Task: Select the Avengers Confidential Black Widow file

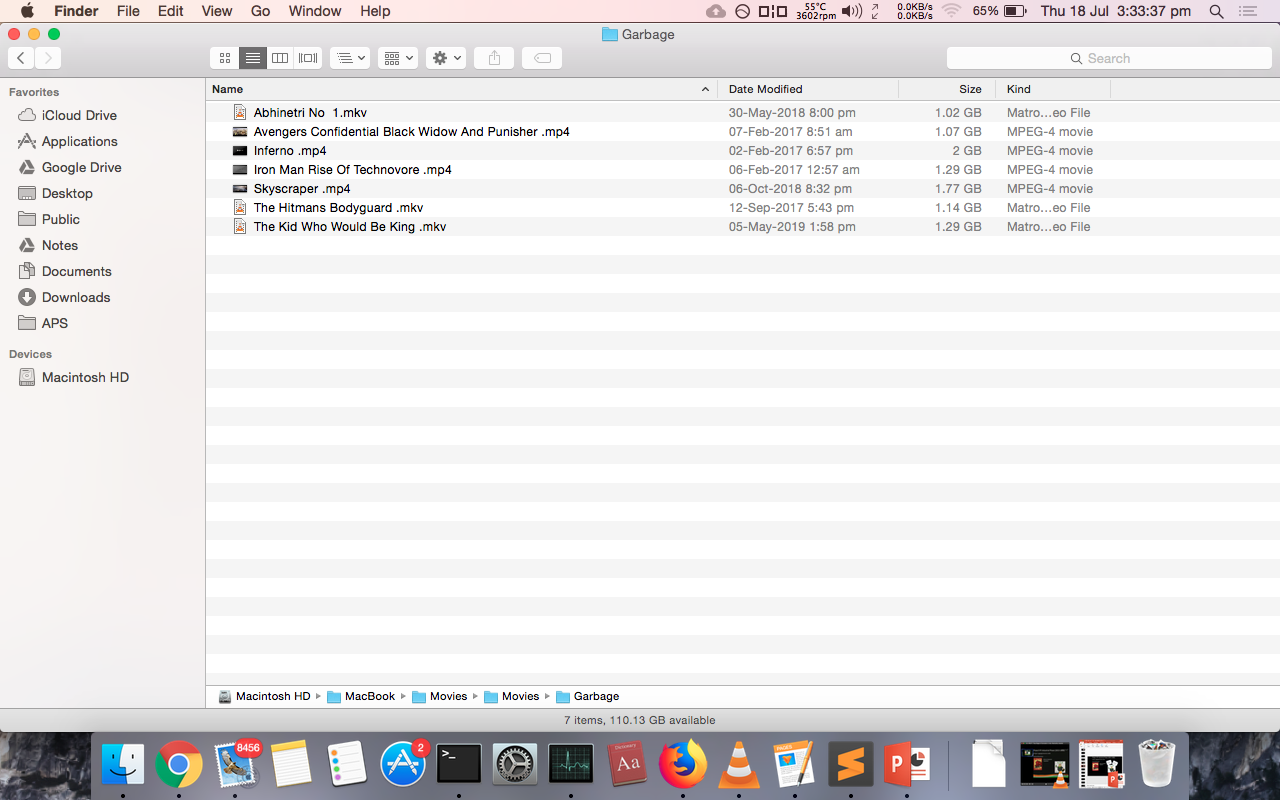Action: click(743, 131)
